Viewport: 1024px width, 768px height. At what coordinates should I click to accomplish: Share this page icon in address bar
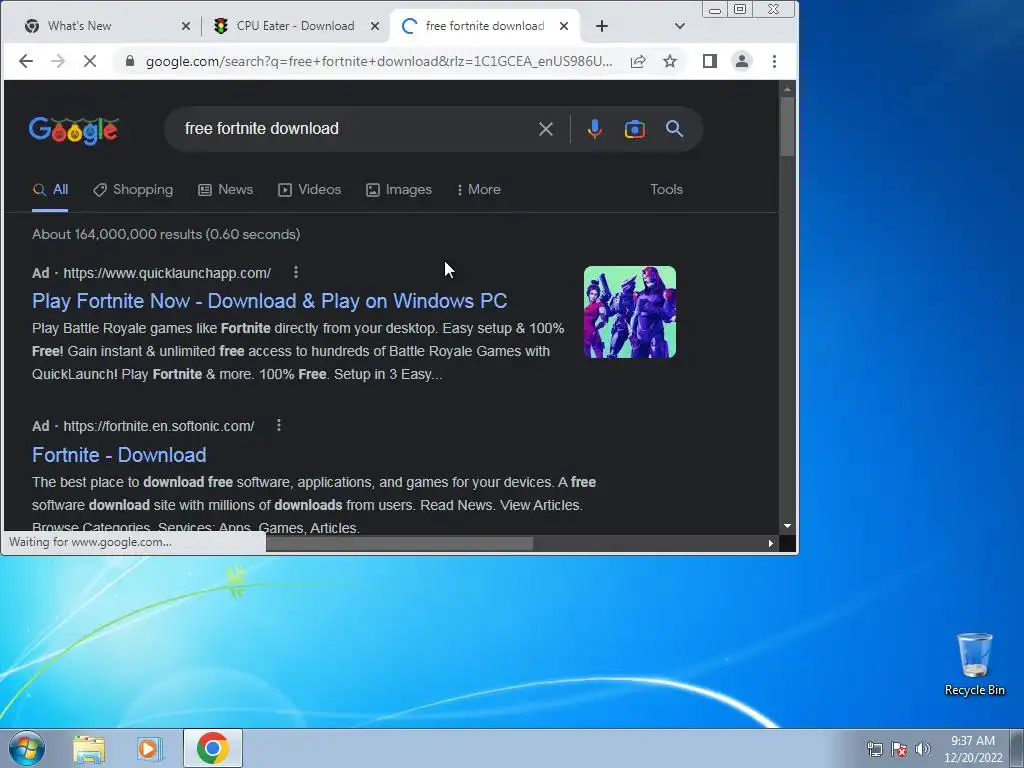[638, 61]
